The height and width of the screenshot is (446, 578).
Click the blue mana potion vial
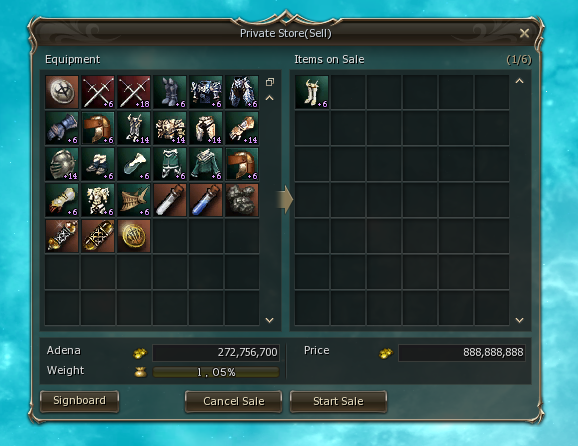[206, 200]
